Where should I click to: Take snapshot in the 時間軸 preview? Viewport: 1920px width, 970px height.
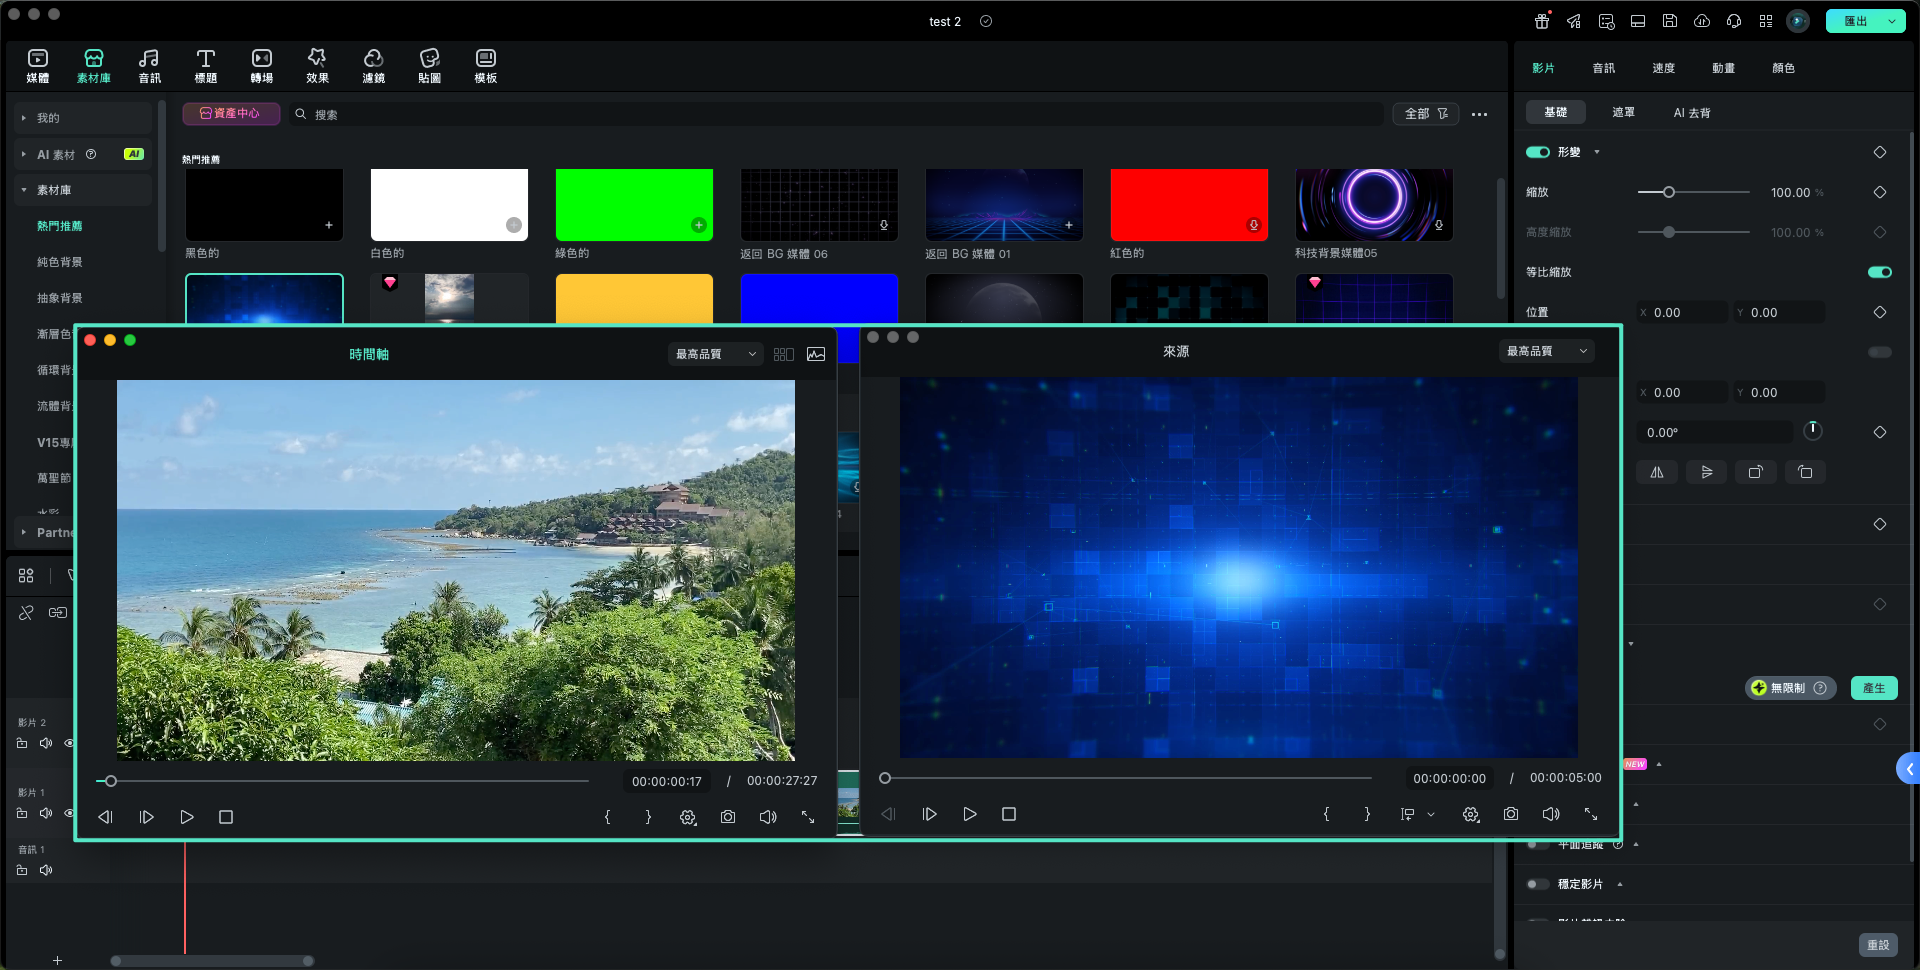pyautogui.click(x=728, y=817)
